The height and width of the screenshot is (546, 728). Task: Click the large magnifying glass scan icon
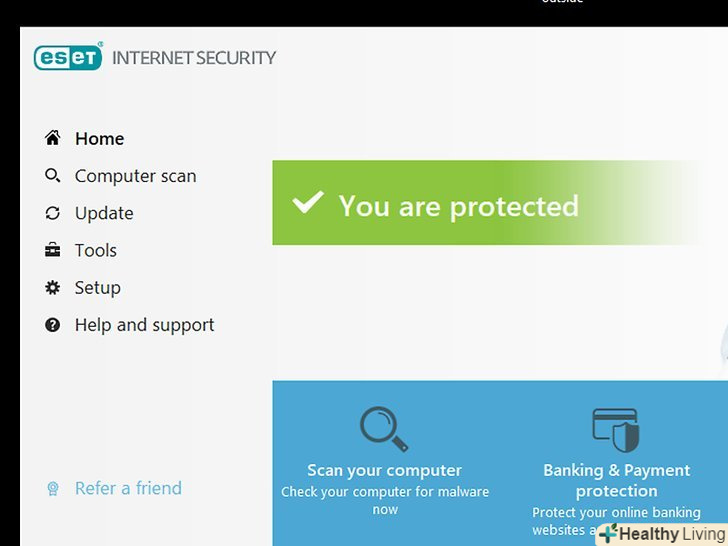coord(384,428)
